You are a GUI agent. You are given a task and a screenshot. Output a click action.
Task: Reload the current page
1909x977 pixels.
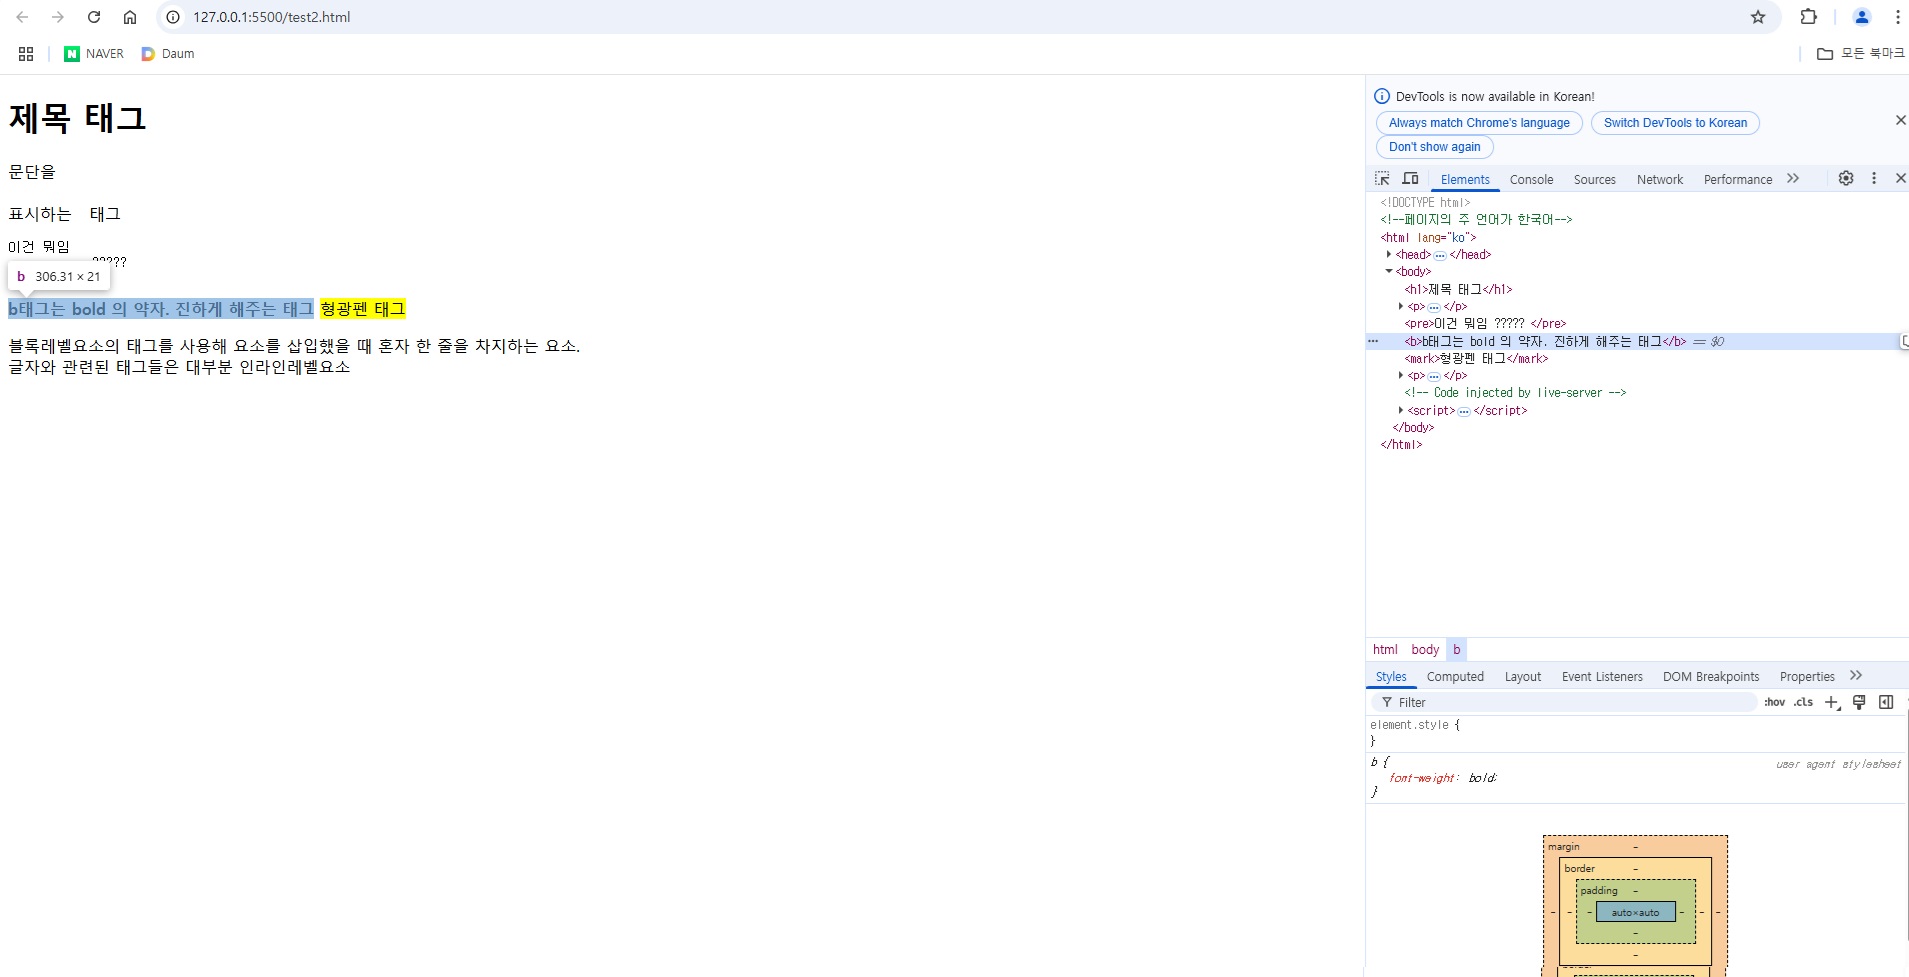click(94, 17)
